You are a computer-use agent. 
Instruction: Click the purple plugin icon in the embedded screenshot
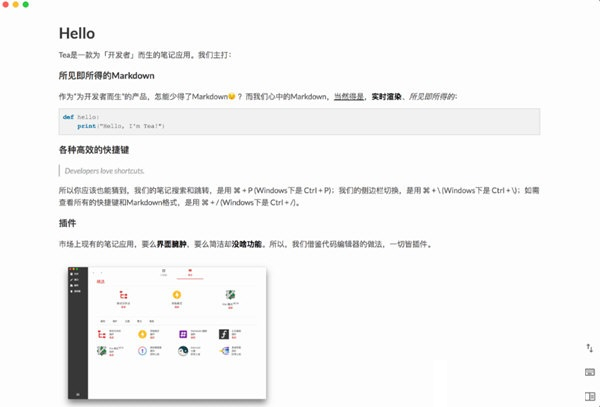[x=183, y=333]
